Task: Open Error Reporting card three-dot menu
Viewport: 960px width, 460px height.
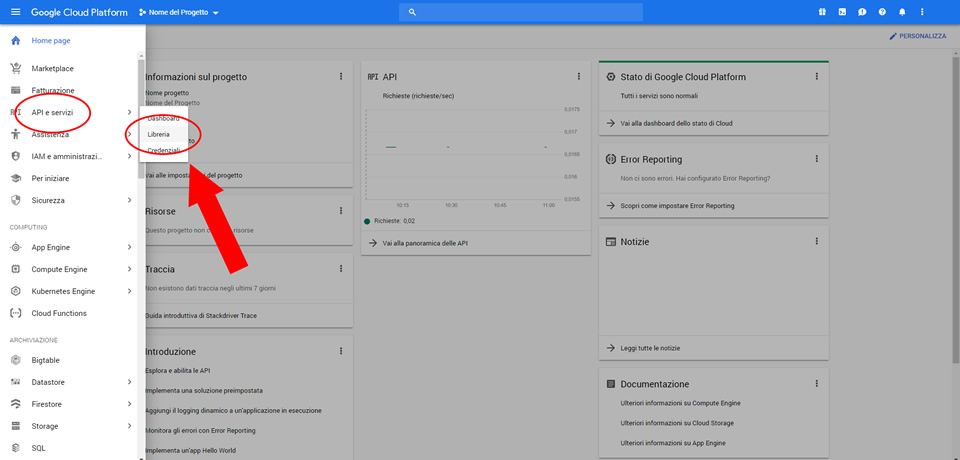Action: (816, 159)
